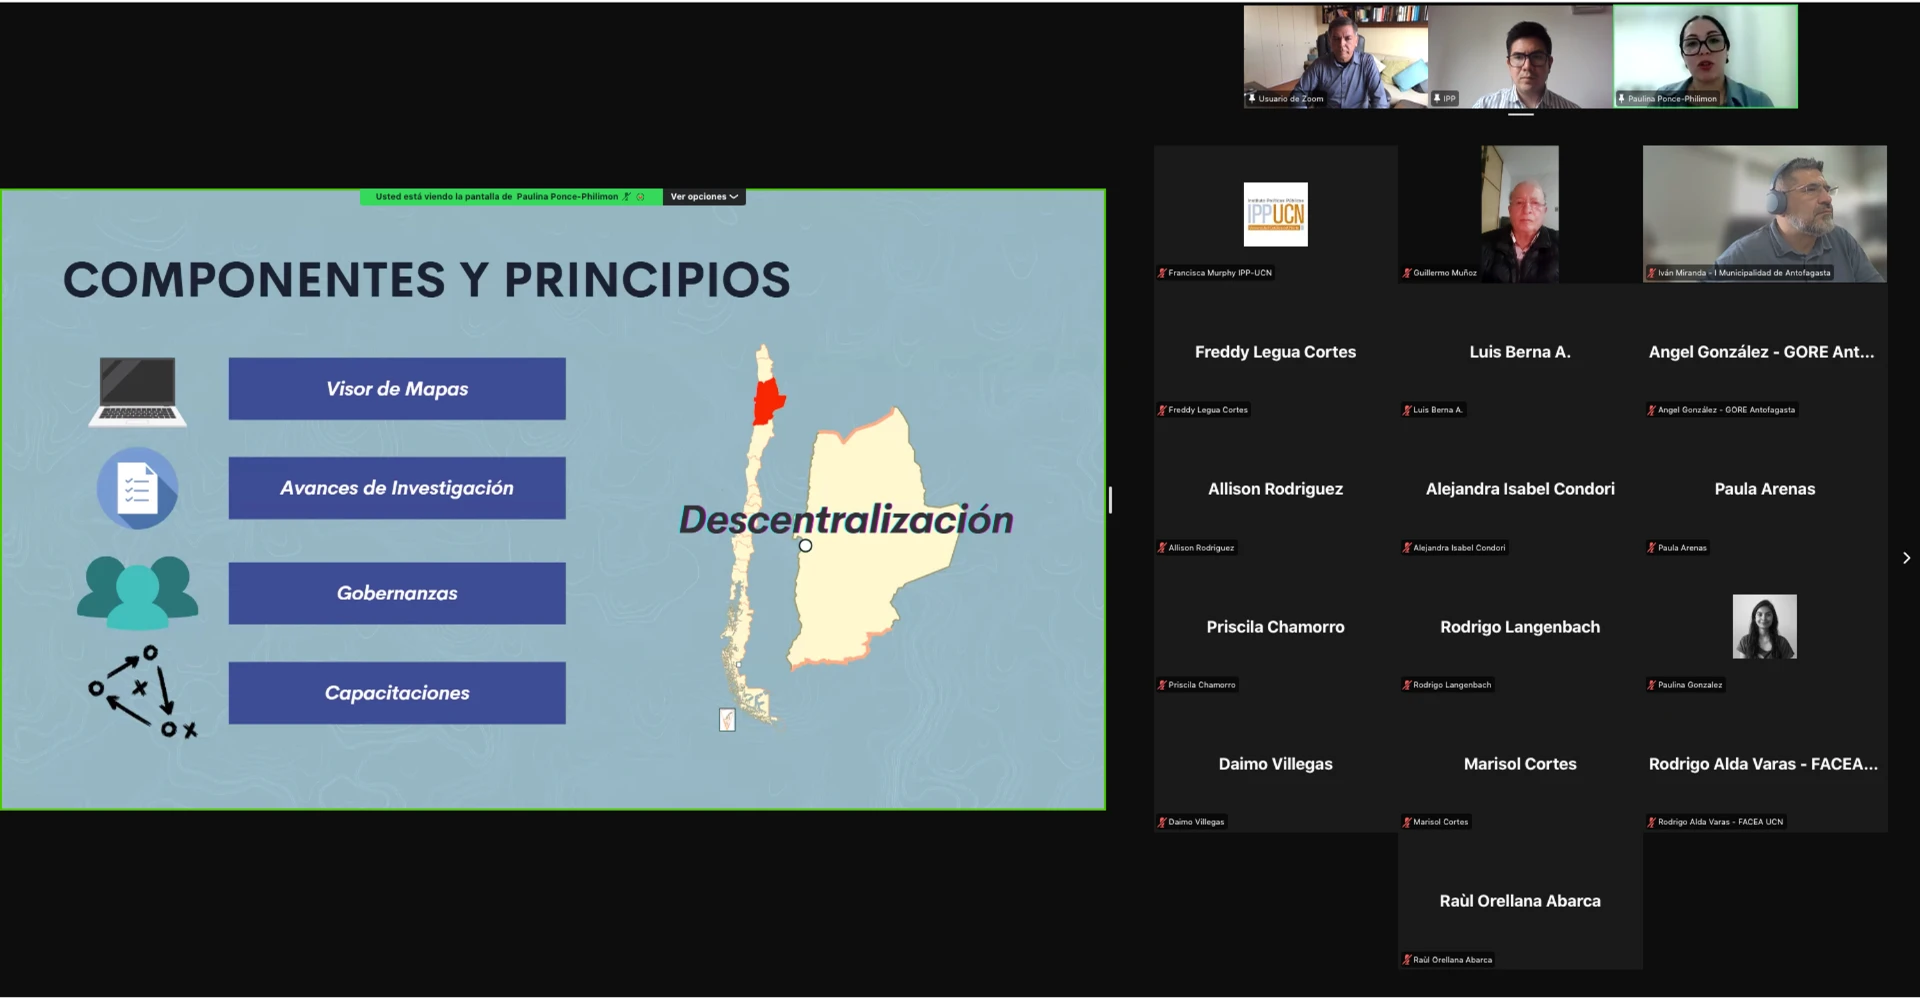Click the large name Daimo Villegas
The height and width of the screenshot is (998, 1920).
pos(1275,764)
